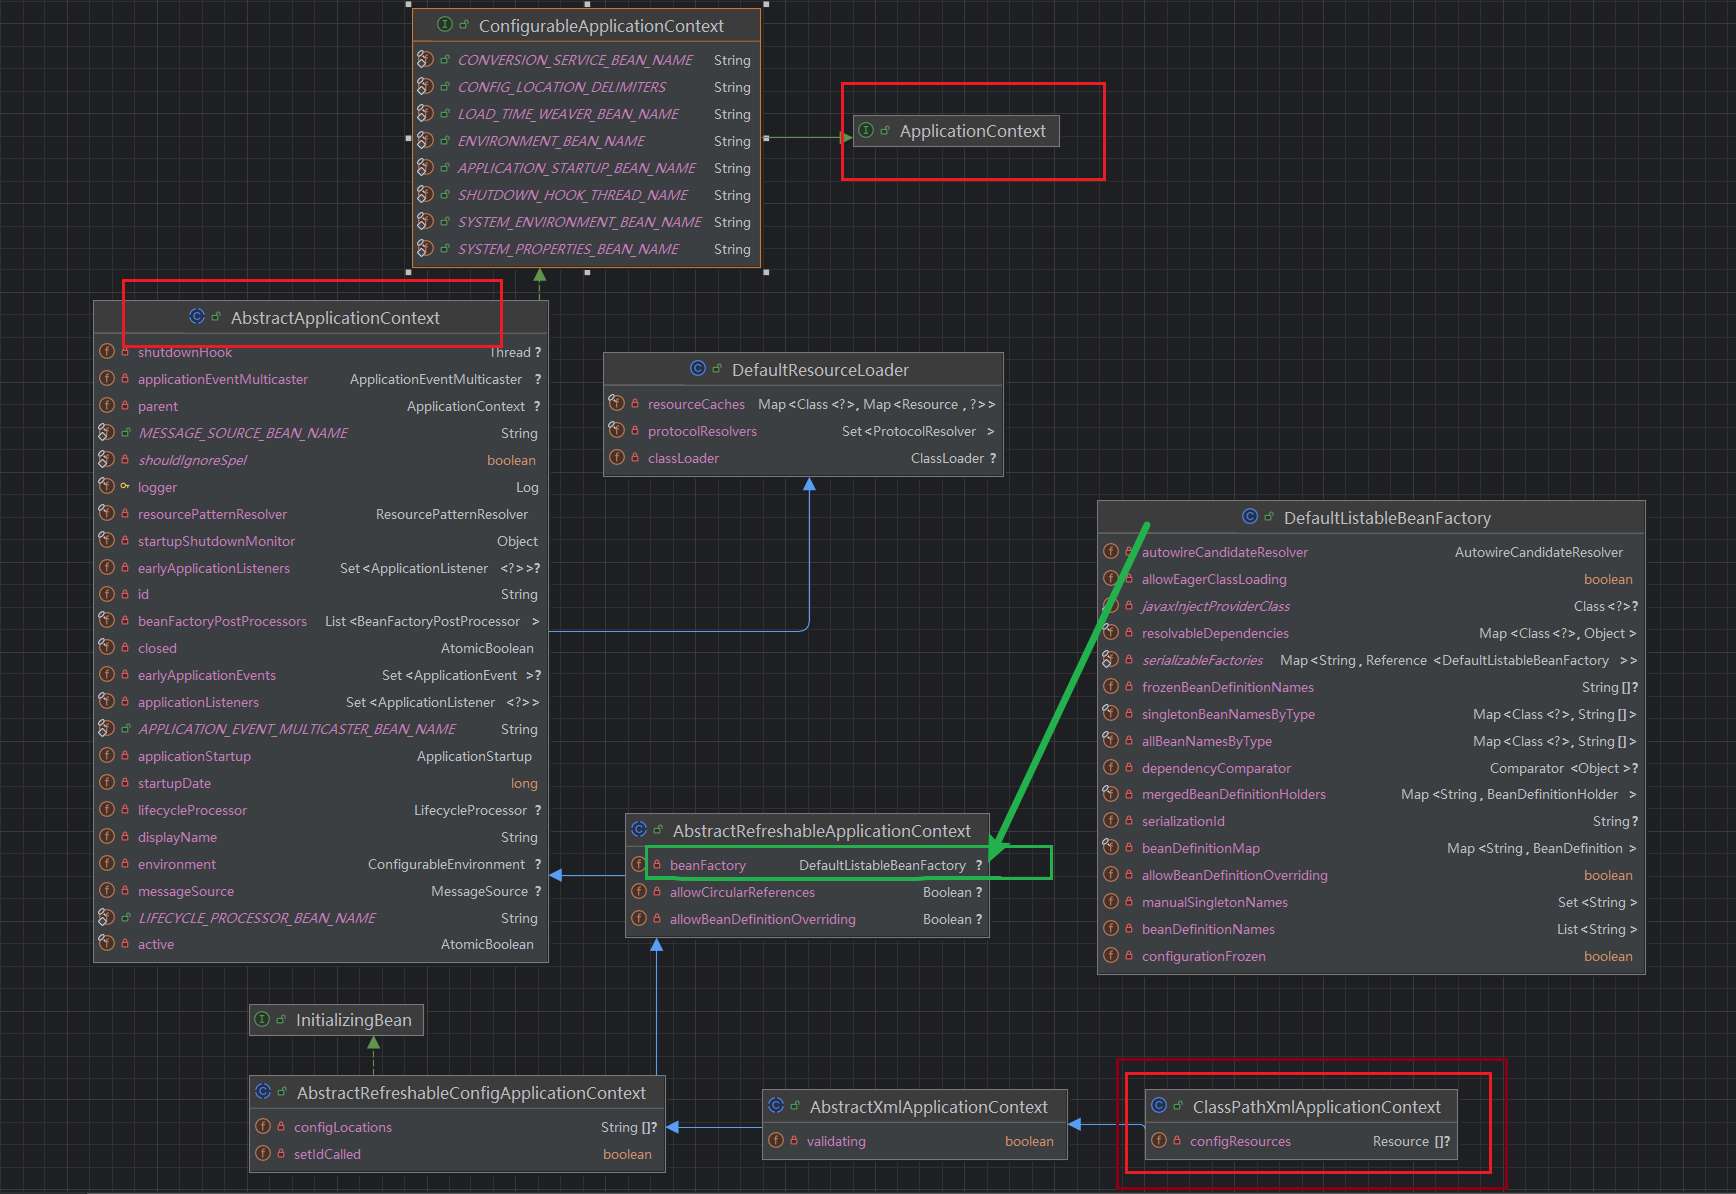
Task: Click the interface icon next to ApplicationContext
Action: tap(867, 131)
